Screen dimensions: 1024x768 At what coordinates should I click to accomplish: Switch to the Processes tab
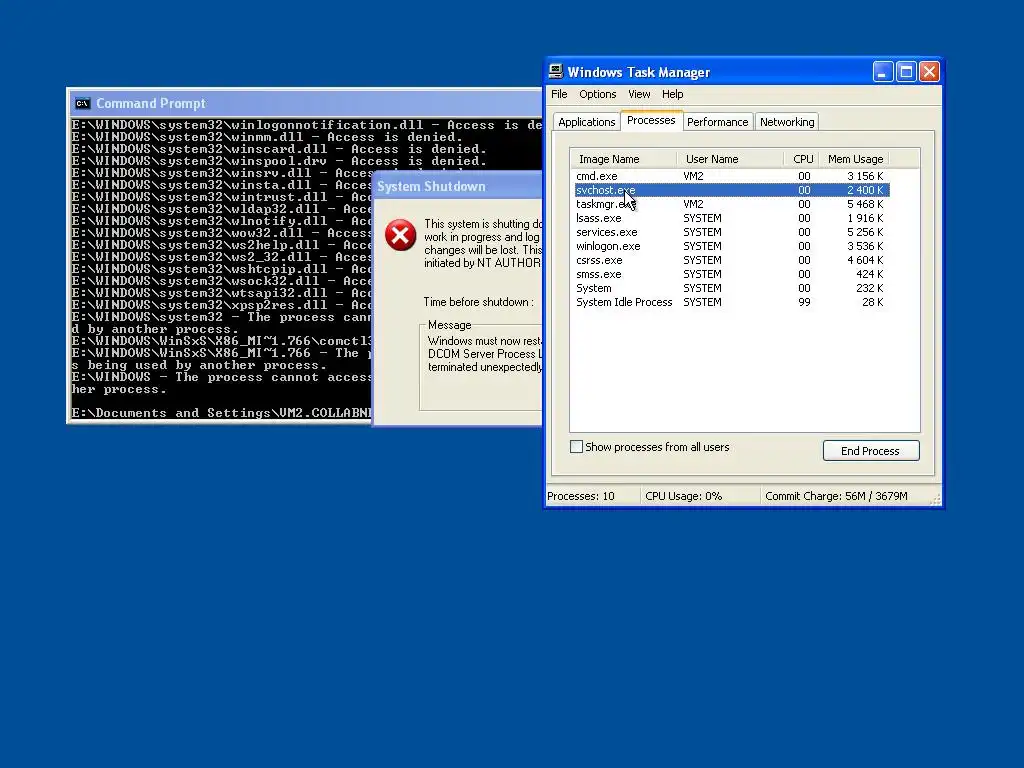(x=651, y=120)
